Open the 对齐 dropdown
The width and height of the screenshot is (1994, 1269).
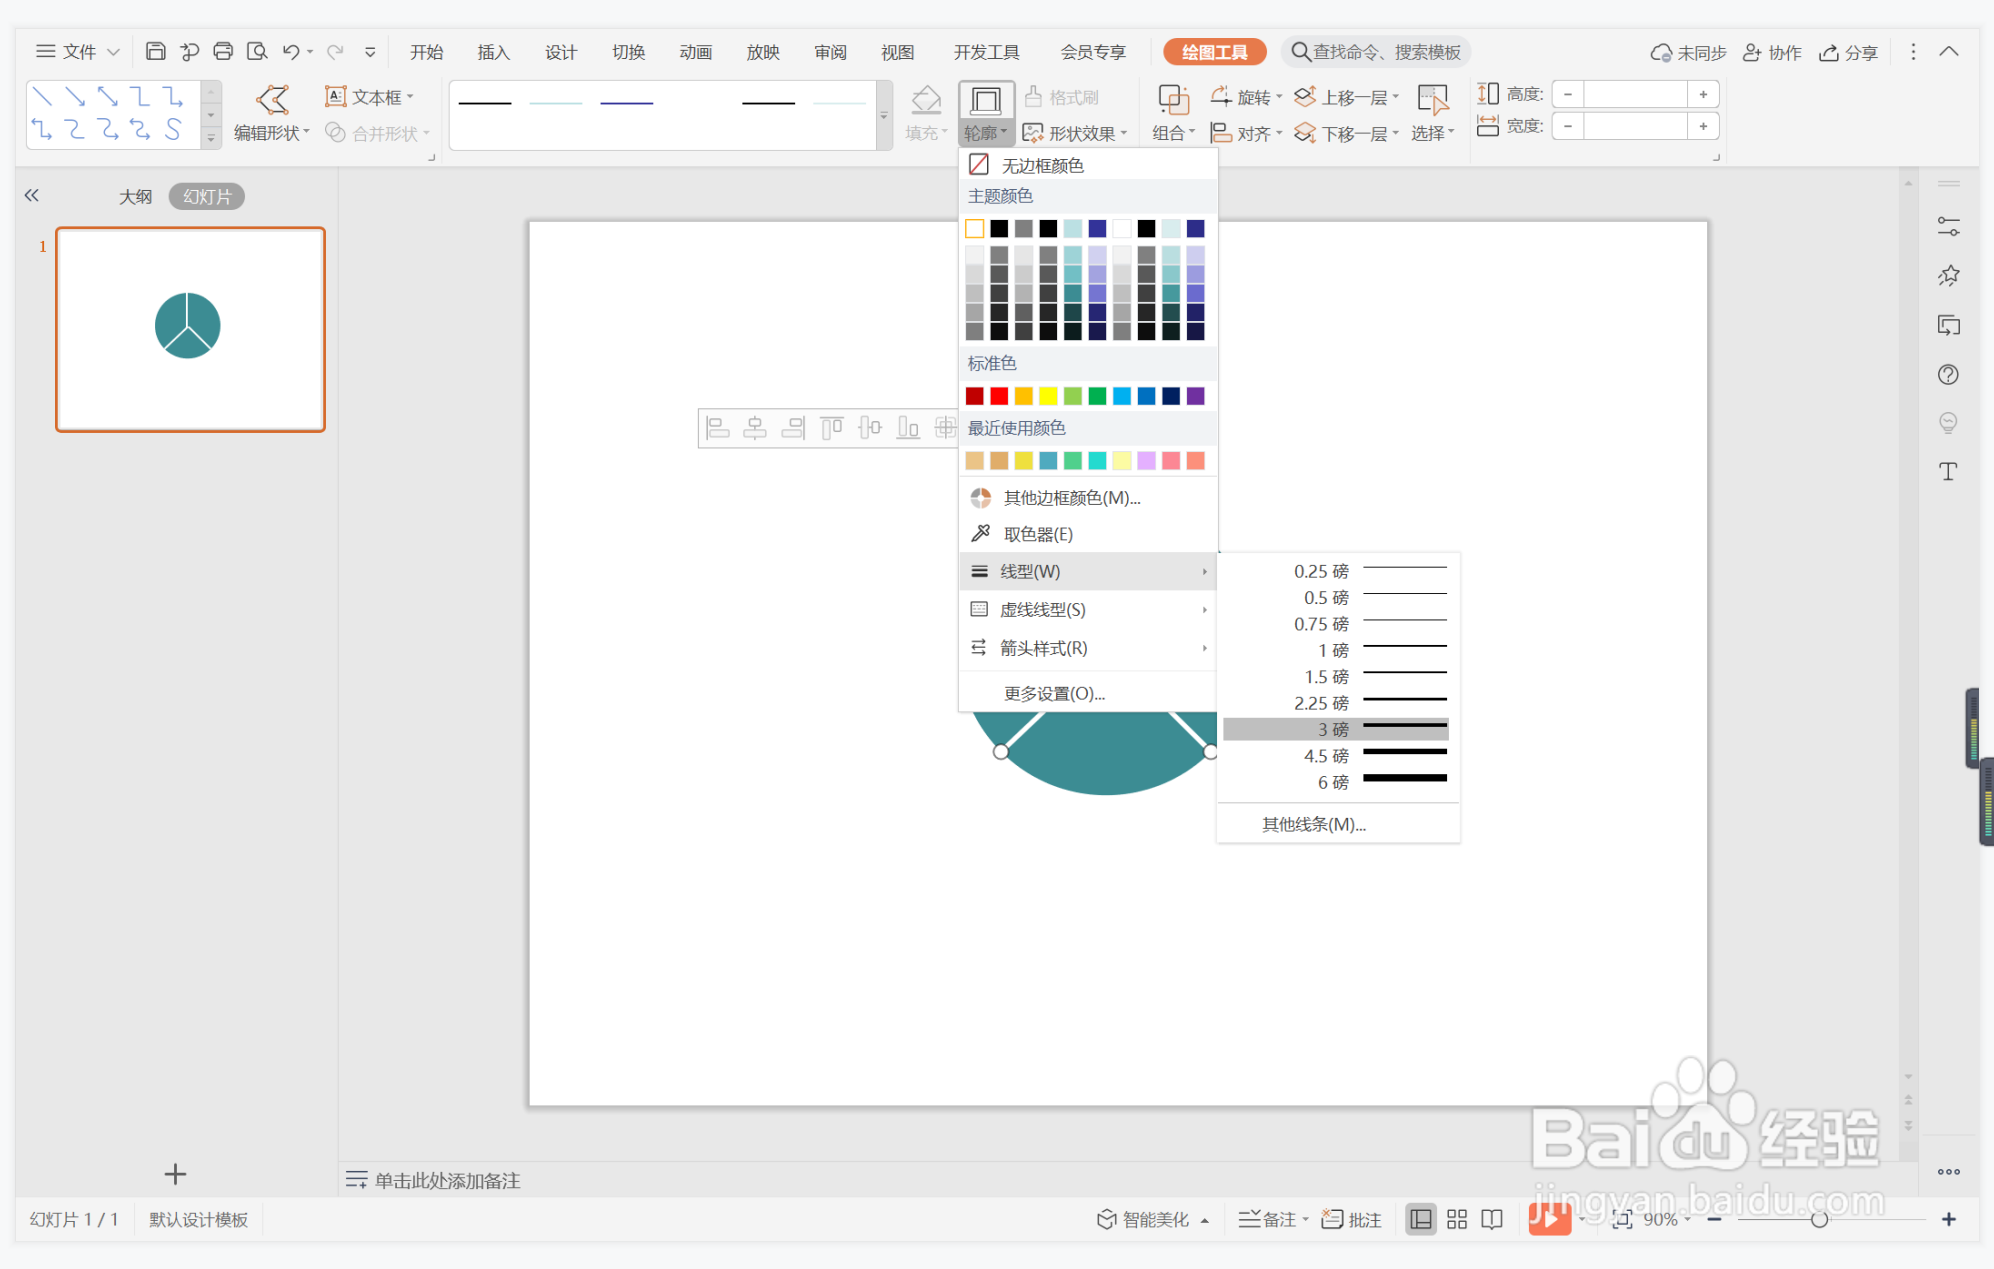pyautogui.click(x=1246, y=133)
